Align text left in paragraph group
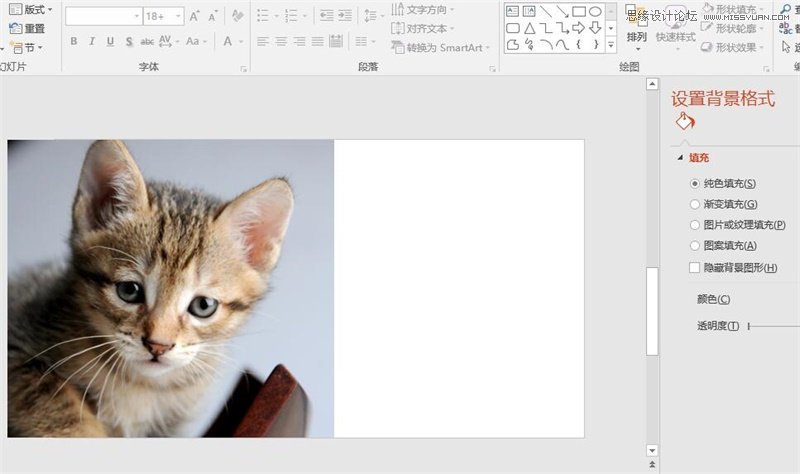The height and width of the screenshot is (474, 800). pyautogui.click(x=263, y=41)
